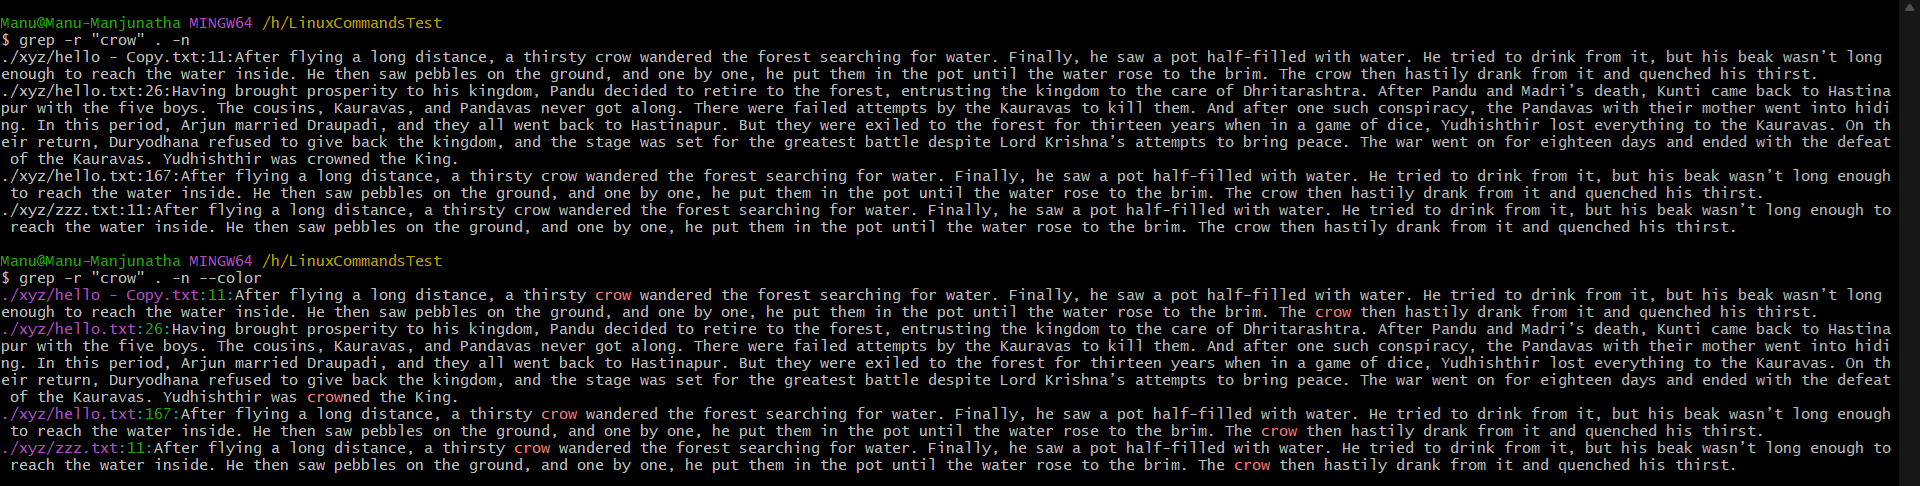Click the scrollbar up arrow
The height and width of the screenshot is (486, 1921).
point(1911,8)
